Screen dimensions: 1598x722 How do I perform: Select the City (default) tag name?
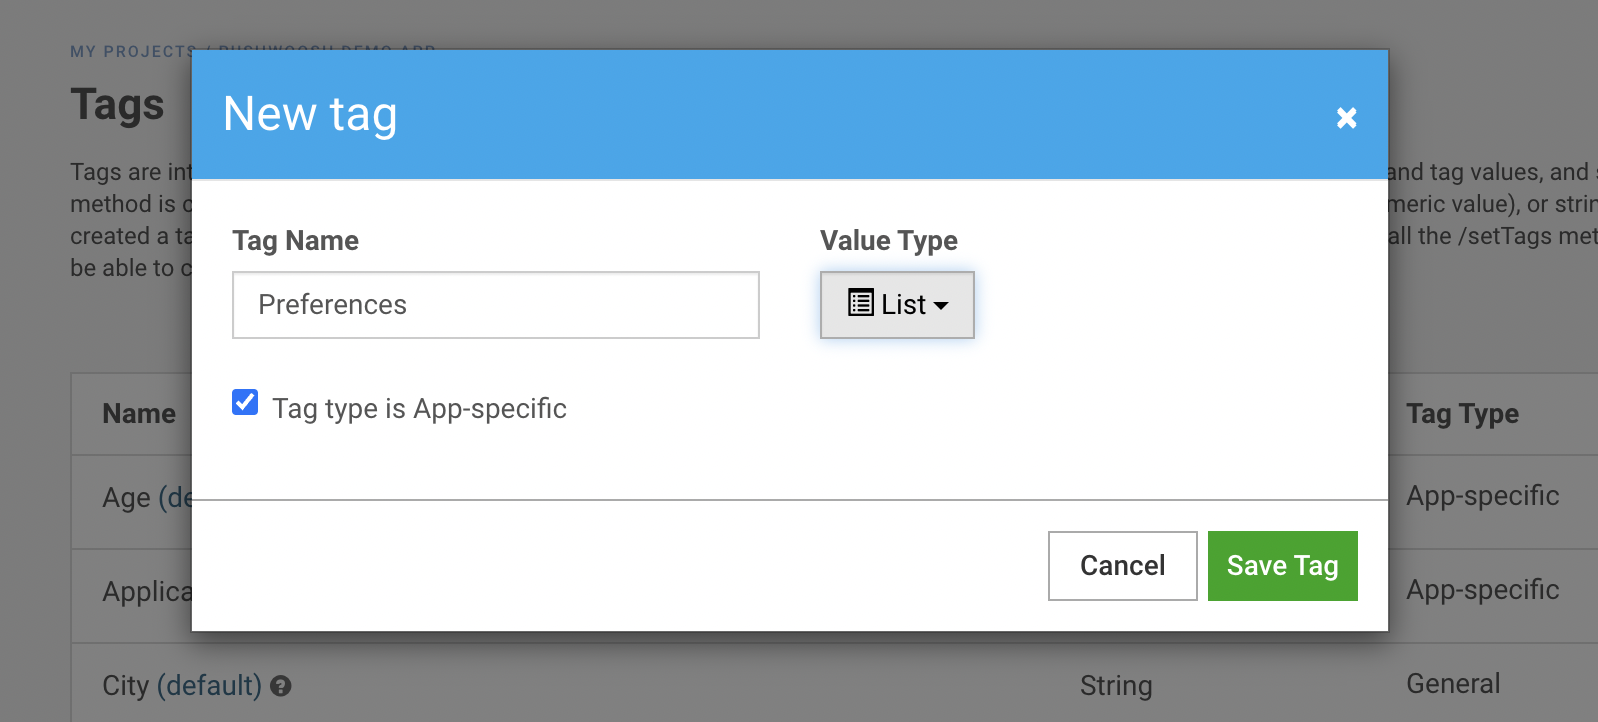[x=181, y=686]
